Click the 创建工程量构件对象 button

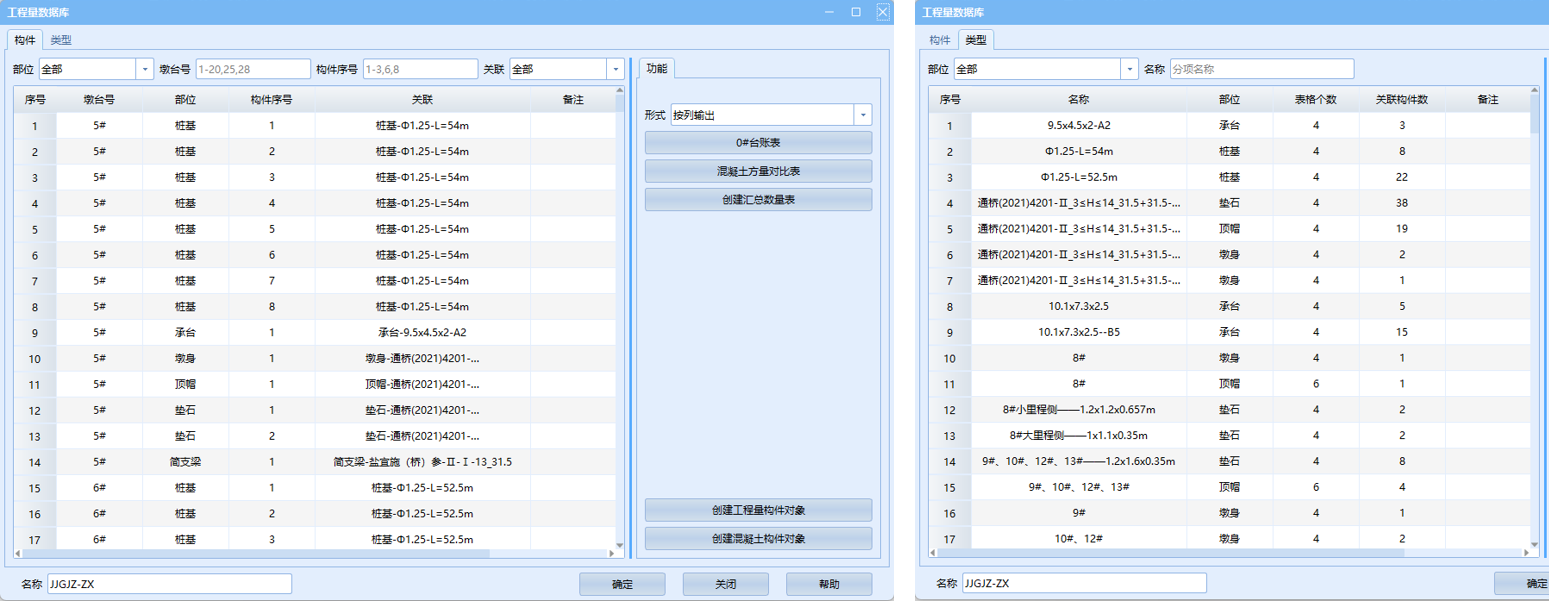click(x=758, y=510)
